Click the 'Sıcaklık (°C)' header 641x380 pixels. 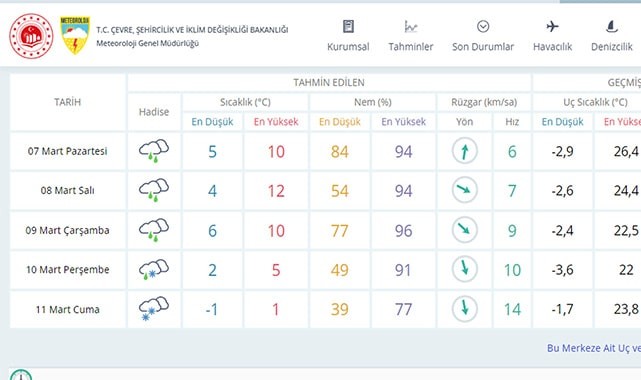point(245,102)
